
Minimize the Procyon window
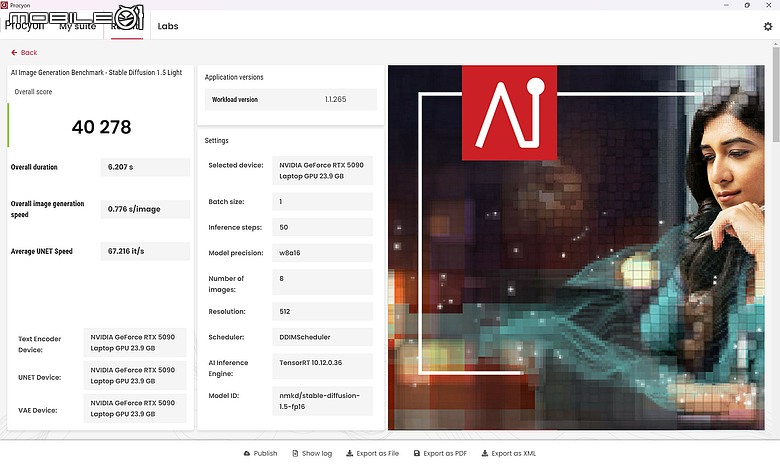coord(726,5)
